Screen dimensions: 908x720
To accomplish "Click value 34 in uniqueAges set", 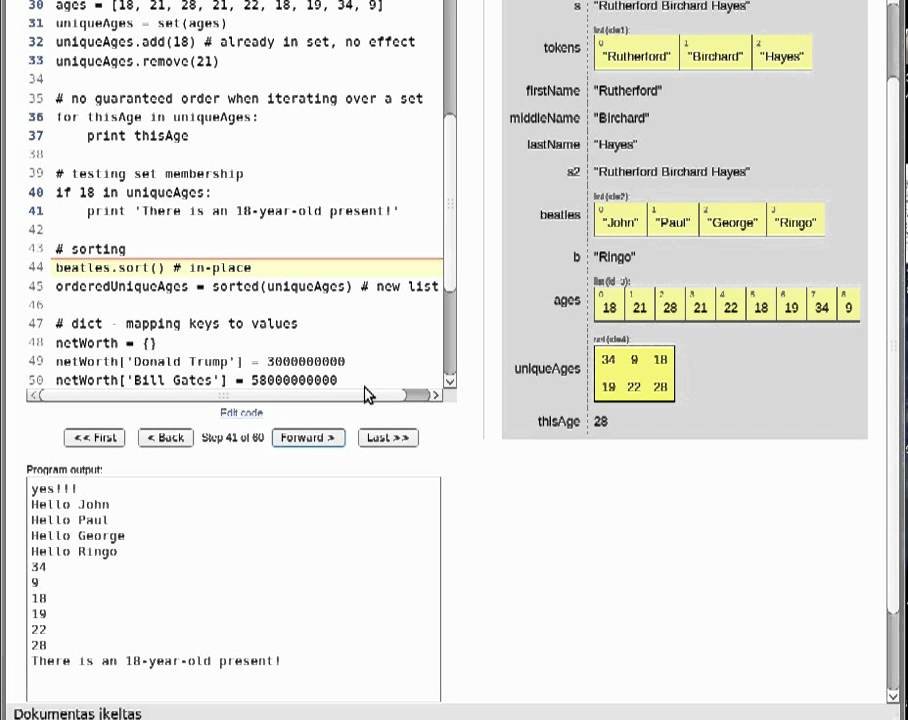I will tap(608, 360).
